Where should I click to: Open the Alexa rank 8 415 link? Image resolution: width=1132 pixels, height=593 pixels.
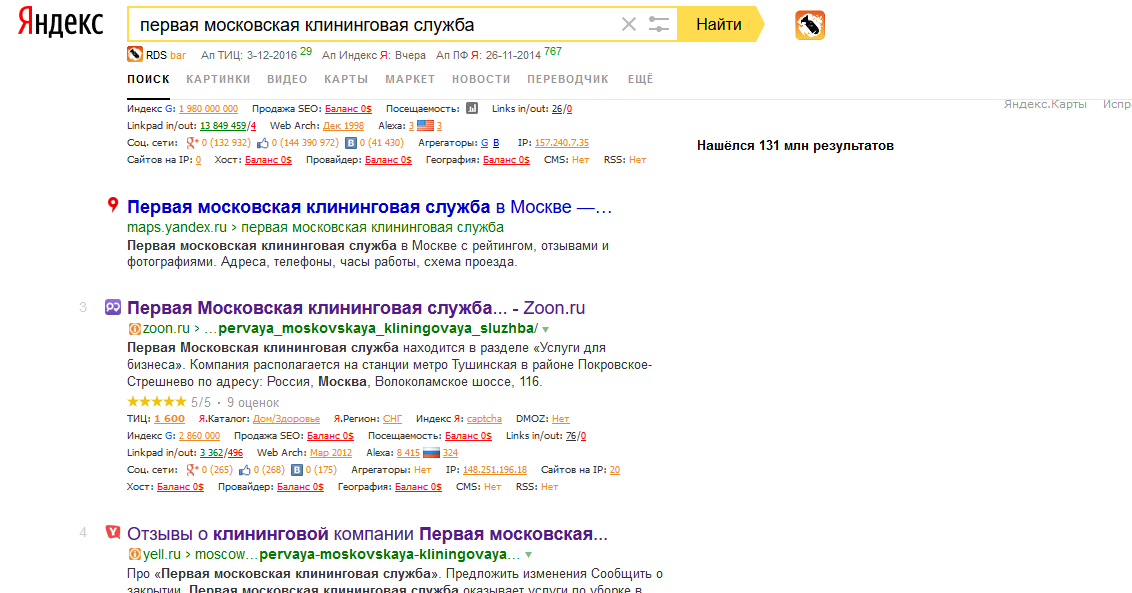[x=408, y=453]
